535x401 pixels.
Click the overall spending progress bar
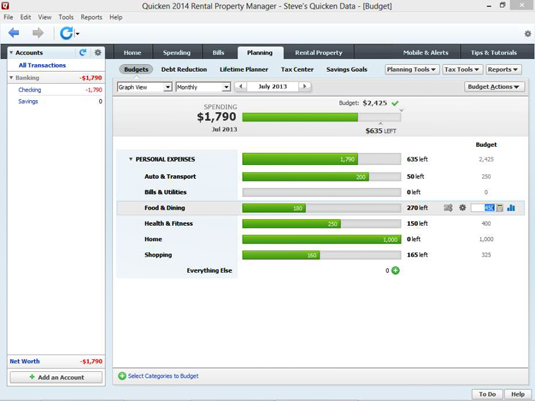[321, 117]
